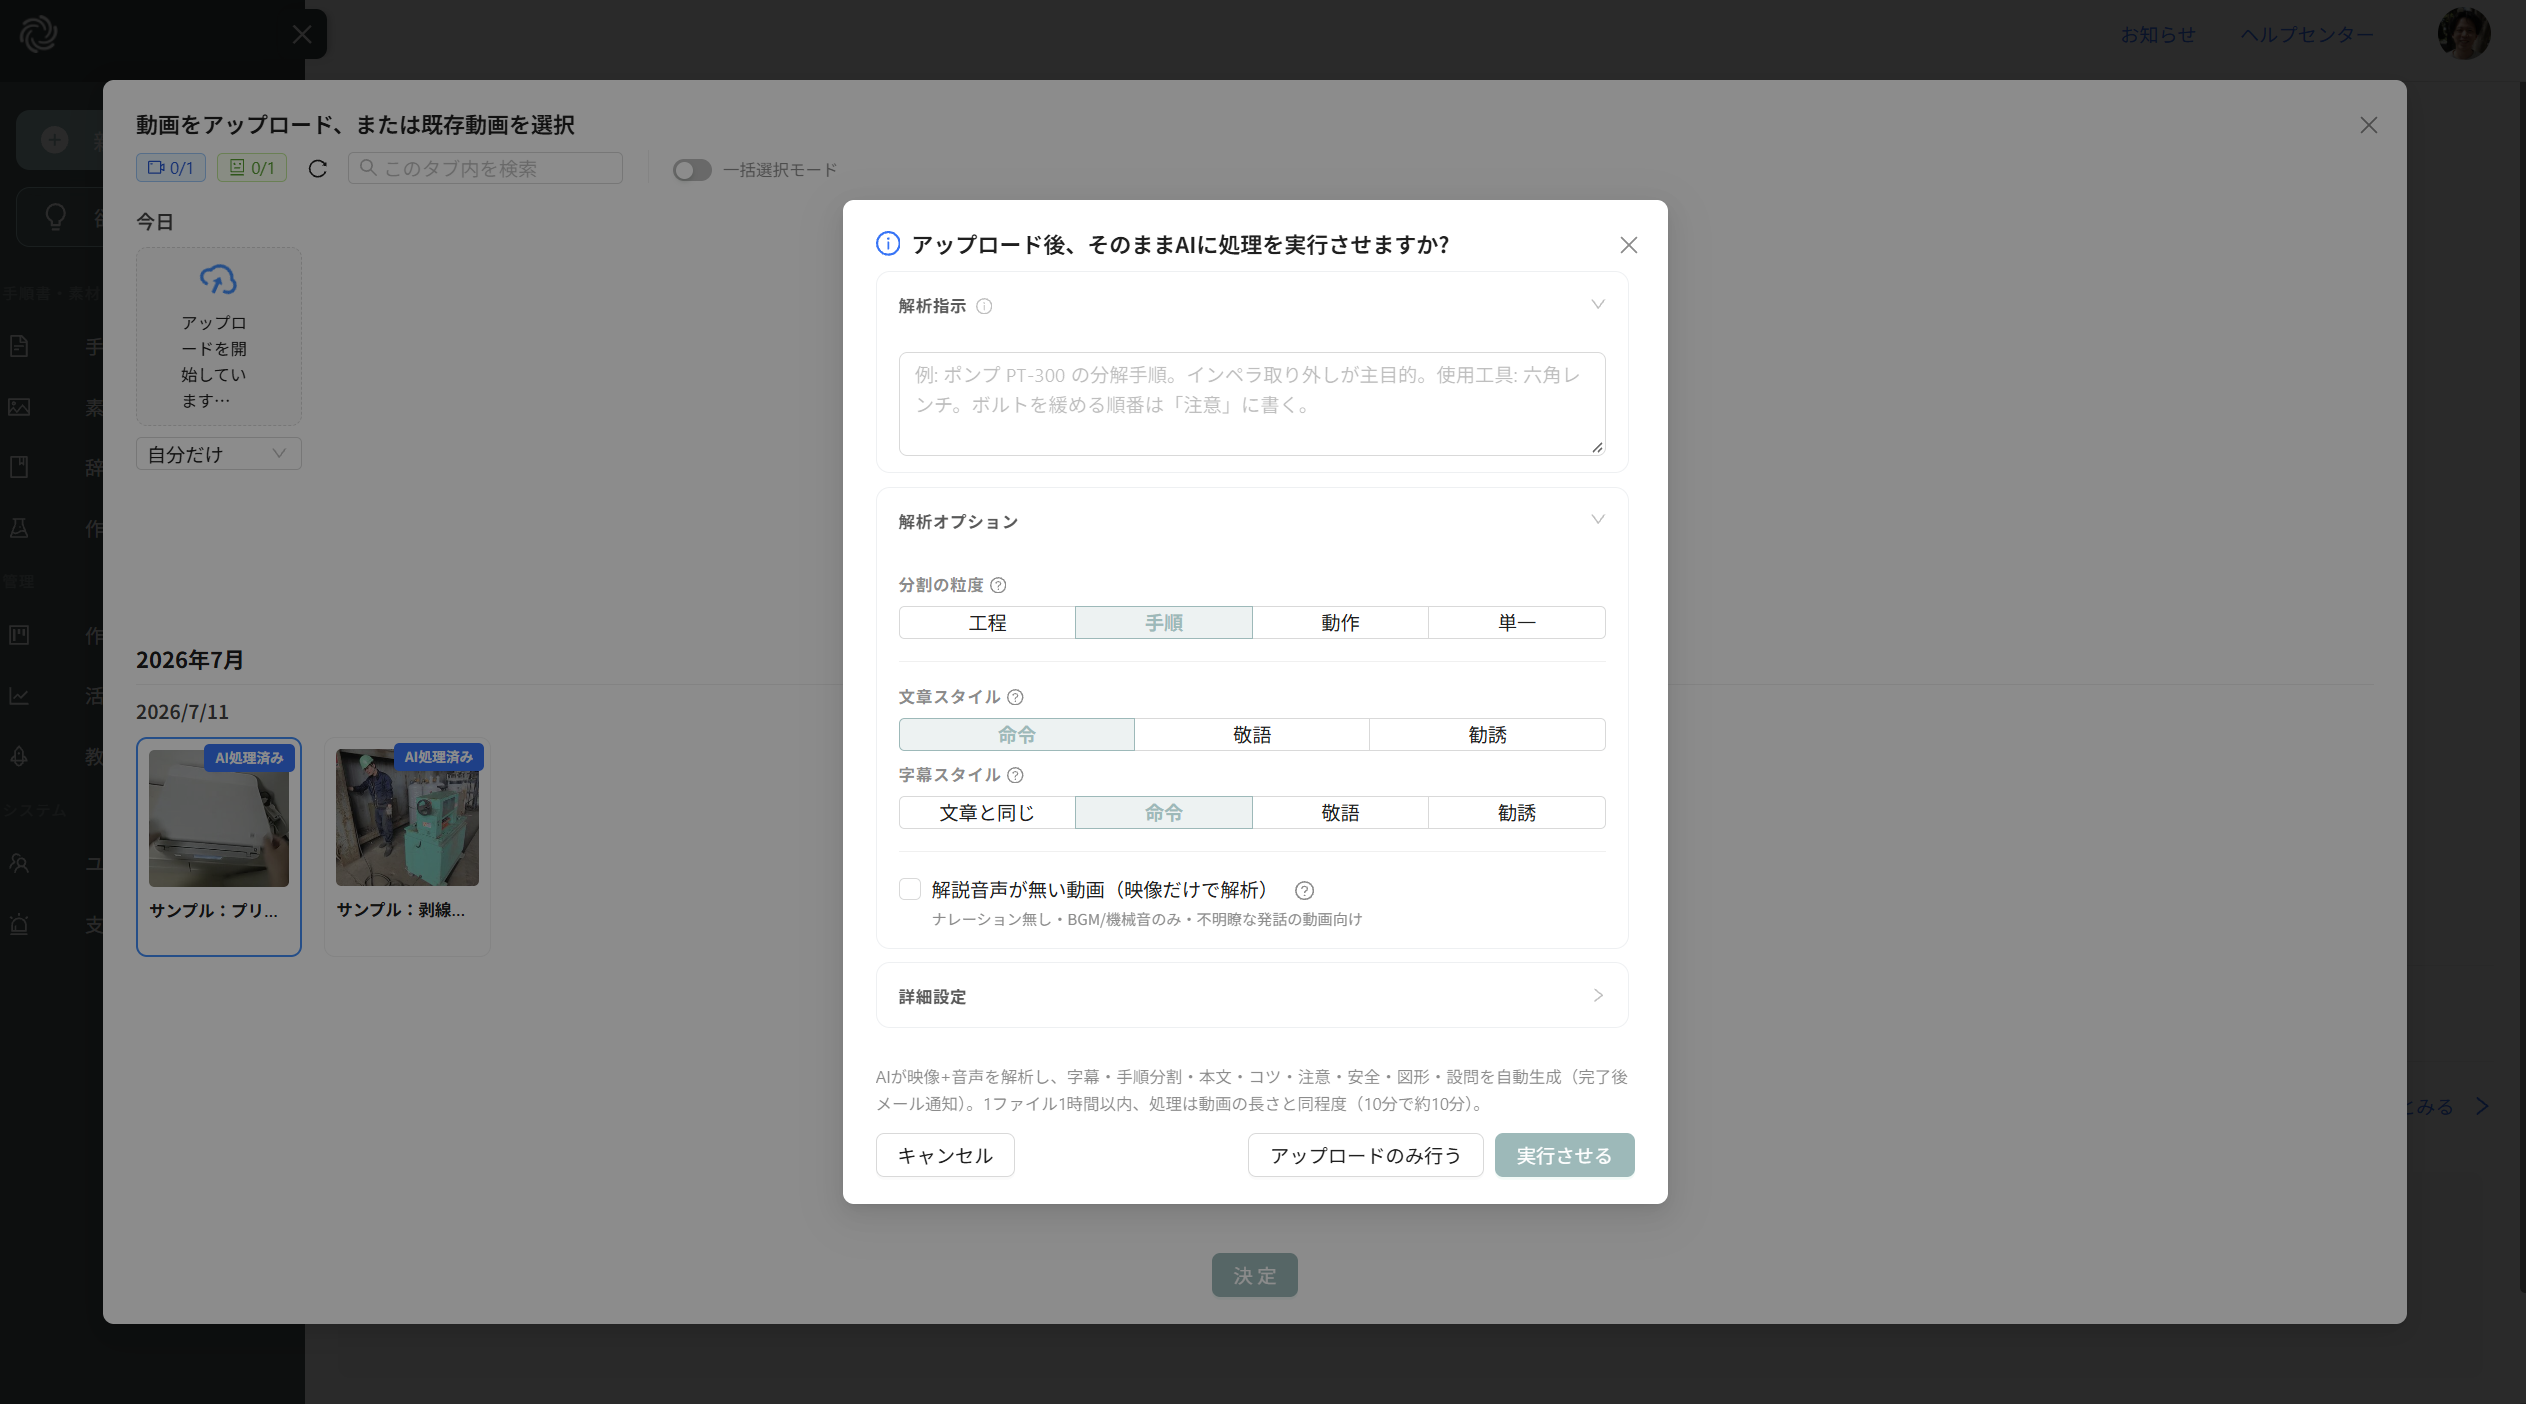Click the lightbulb icon in the sidebar
Image resolution: width=2526 pixels, height=1404 pixels.
pyautogui.click(x=56, y=216)
